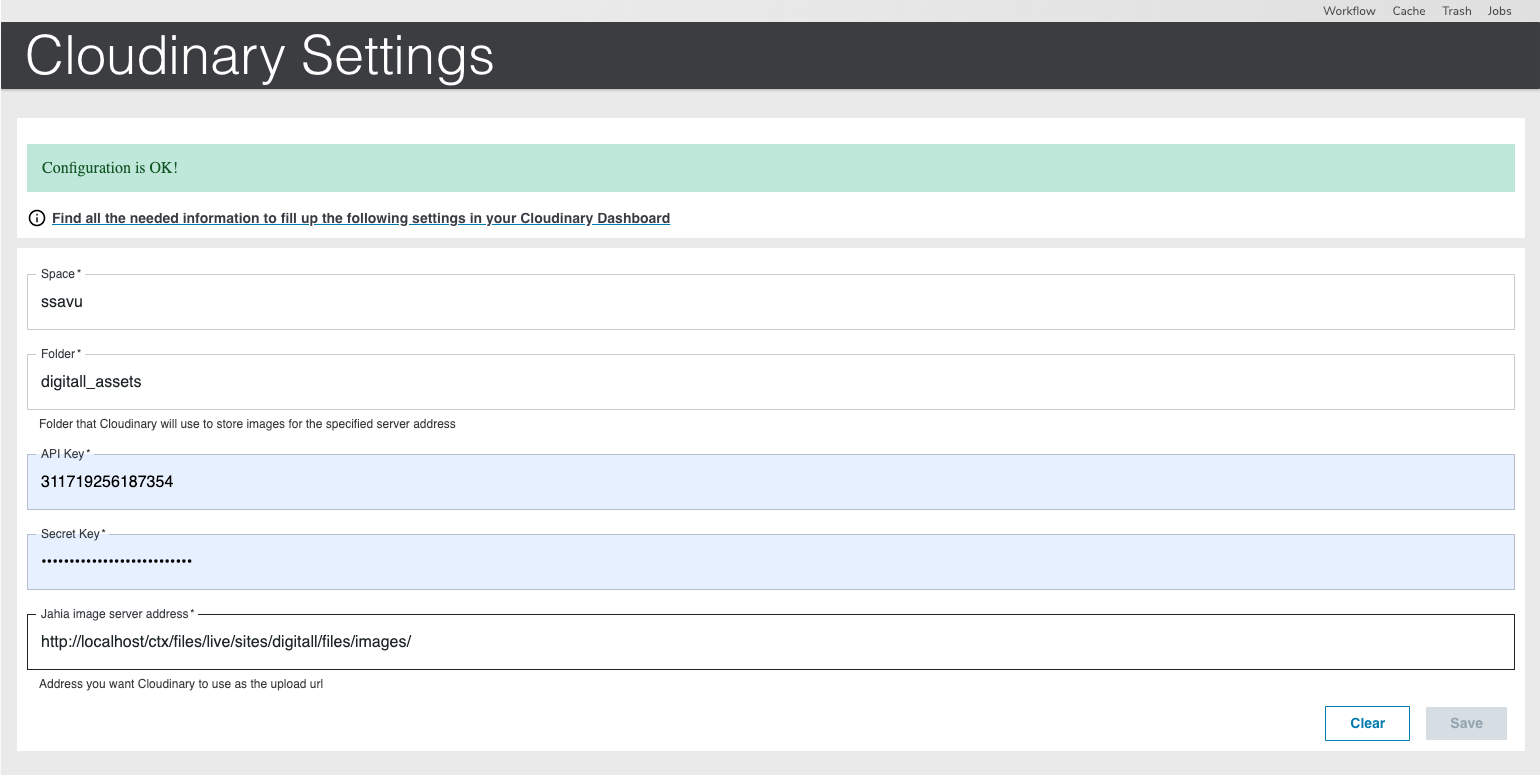Focus the masked Secret Key password field
1540x775 pixels.
point(770,562)
